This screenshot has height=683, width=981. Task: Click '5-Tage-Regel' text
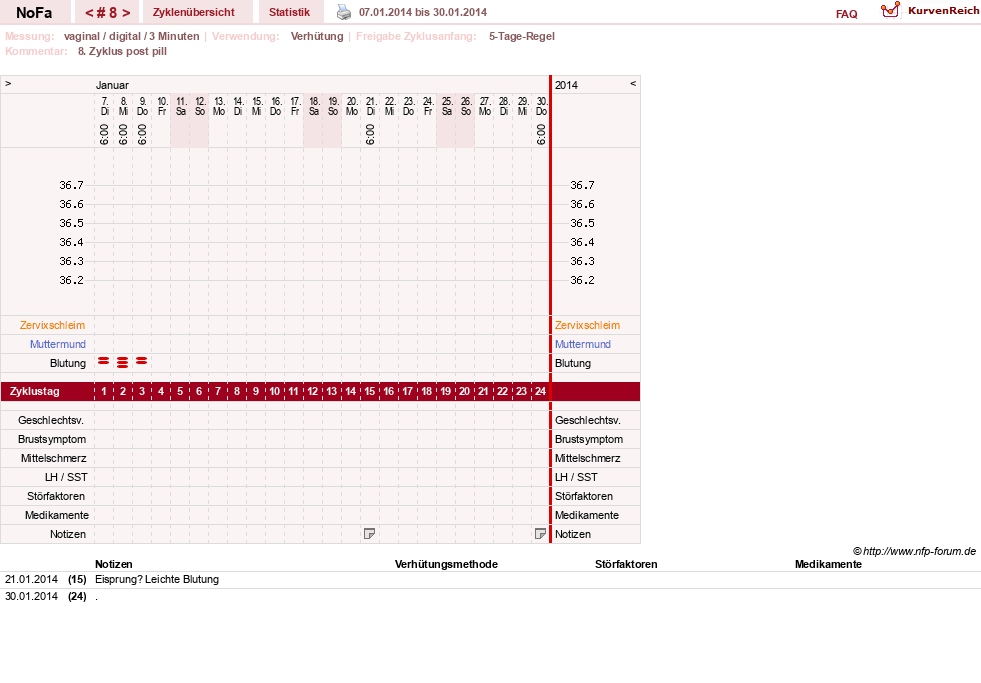[x=522, y=36]
